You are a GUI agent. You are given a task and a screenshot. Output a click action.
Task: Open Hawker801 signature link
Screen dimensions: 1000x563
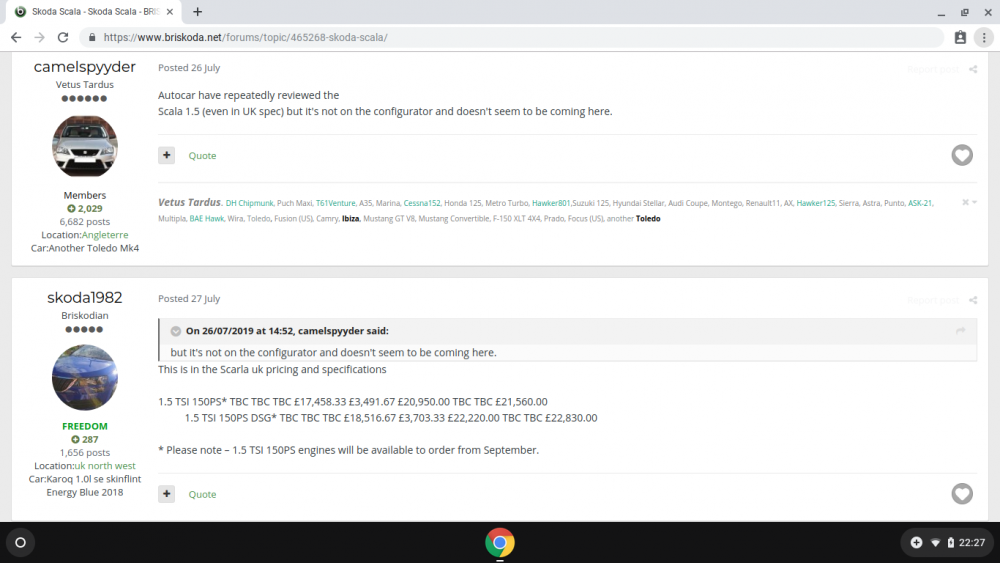pyautogui.click(x=551, y=203)
